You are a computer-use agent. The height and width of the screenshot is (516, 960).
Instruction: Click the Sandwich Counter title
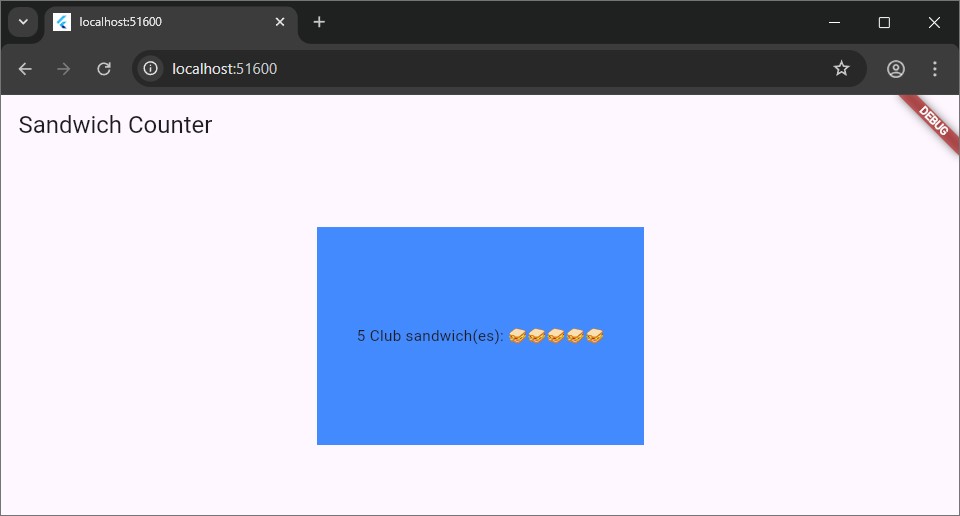click(115, 125)
